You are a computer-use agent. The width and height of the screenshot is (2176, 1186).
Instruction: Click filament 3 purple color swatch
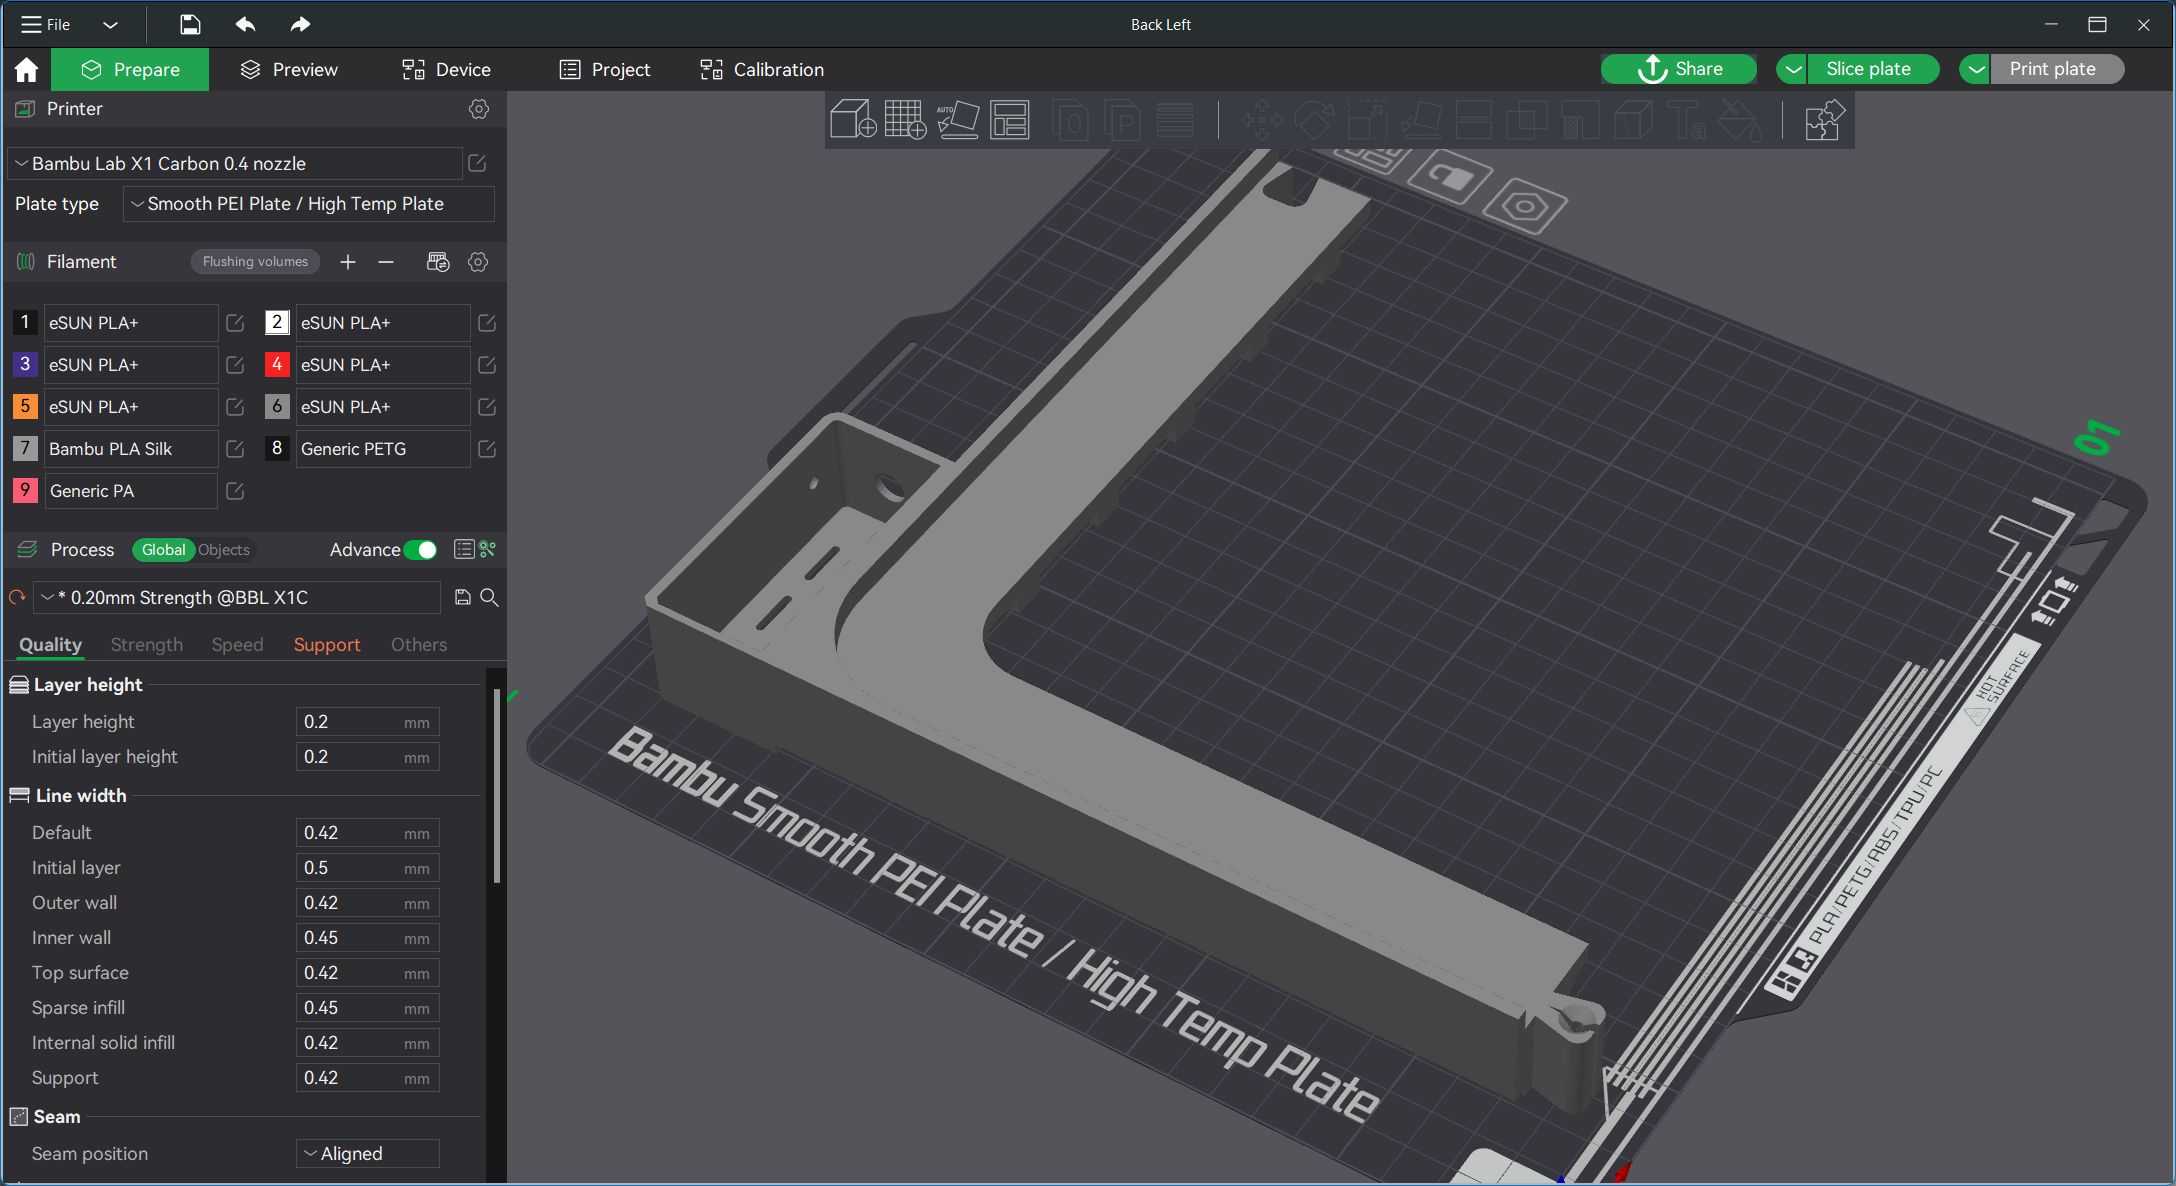coord(25,364)
